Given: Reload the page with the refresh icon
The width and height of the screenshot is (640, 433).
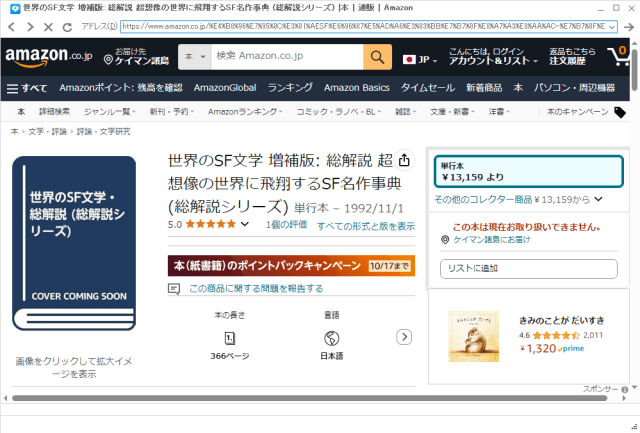Looking at the screenshot, I should point(67,27).
